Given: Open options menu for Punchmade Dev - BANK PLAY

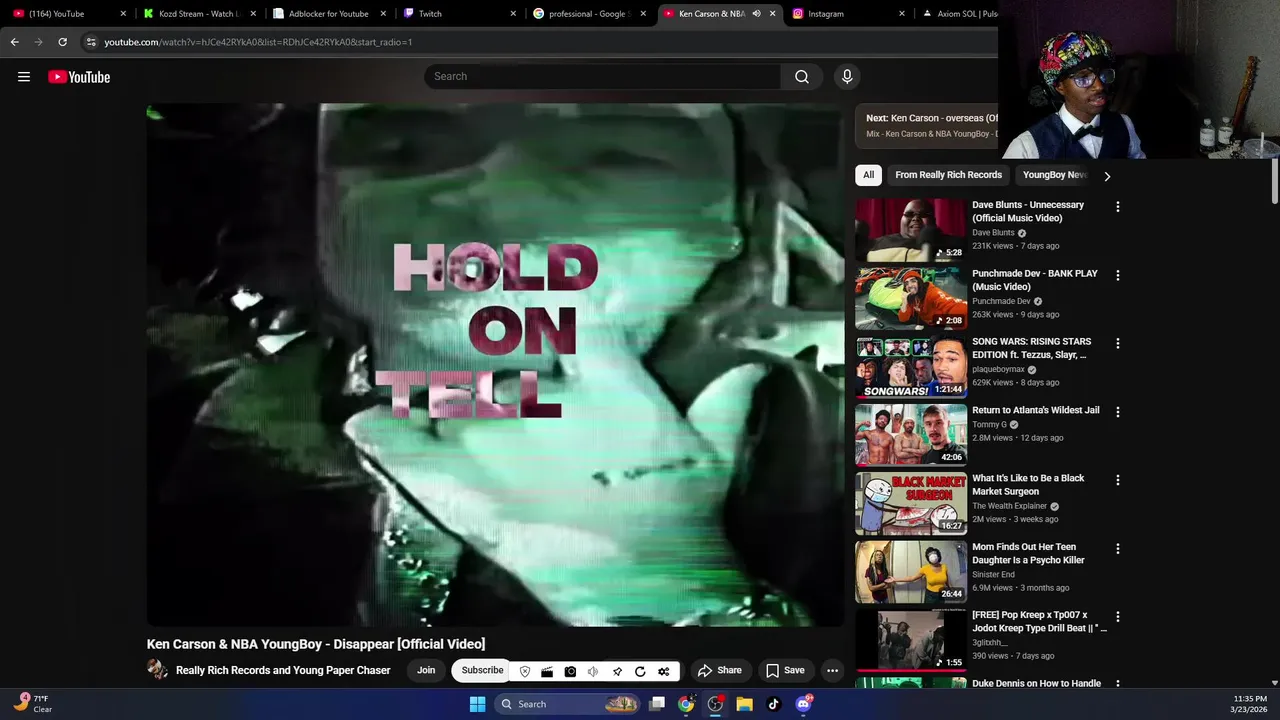Looking at the screenshot, I should [x=1118, y=275].
